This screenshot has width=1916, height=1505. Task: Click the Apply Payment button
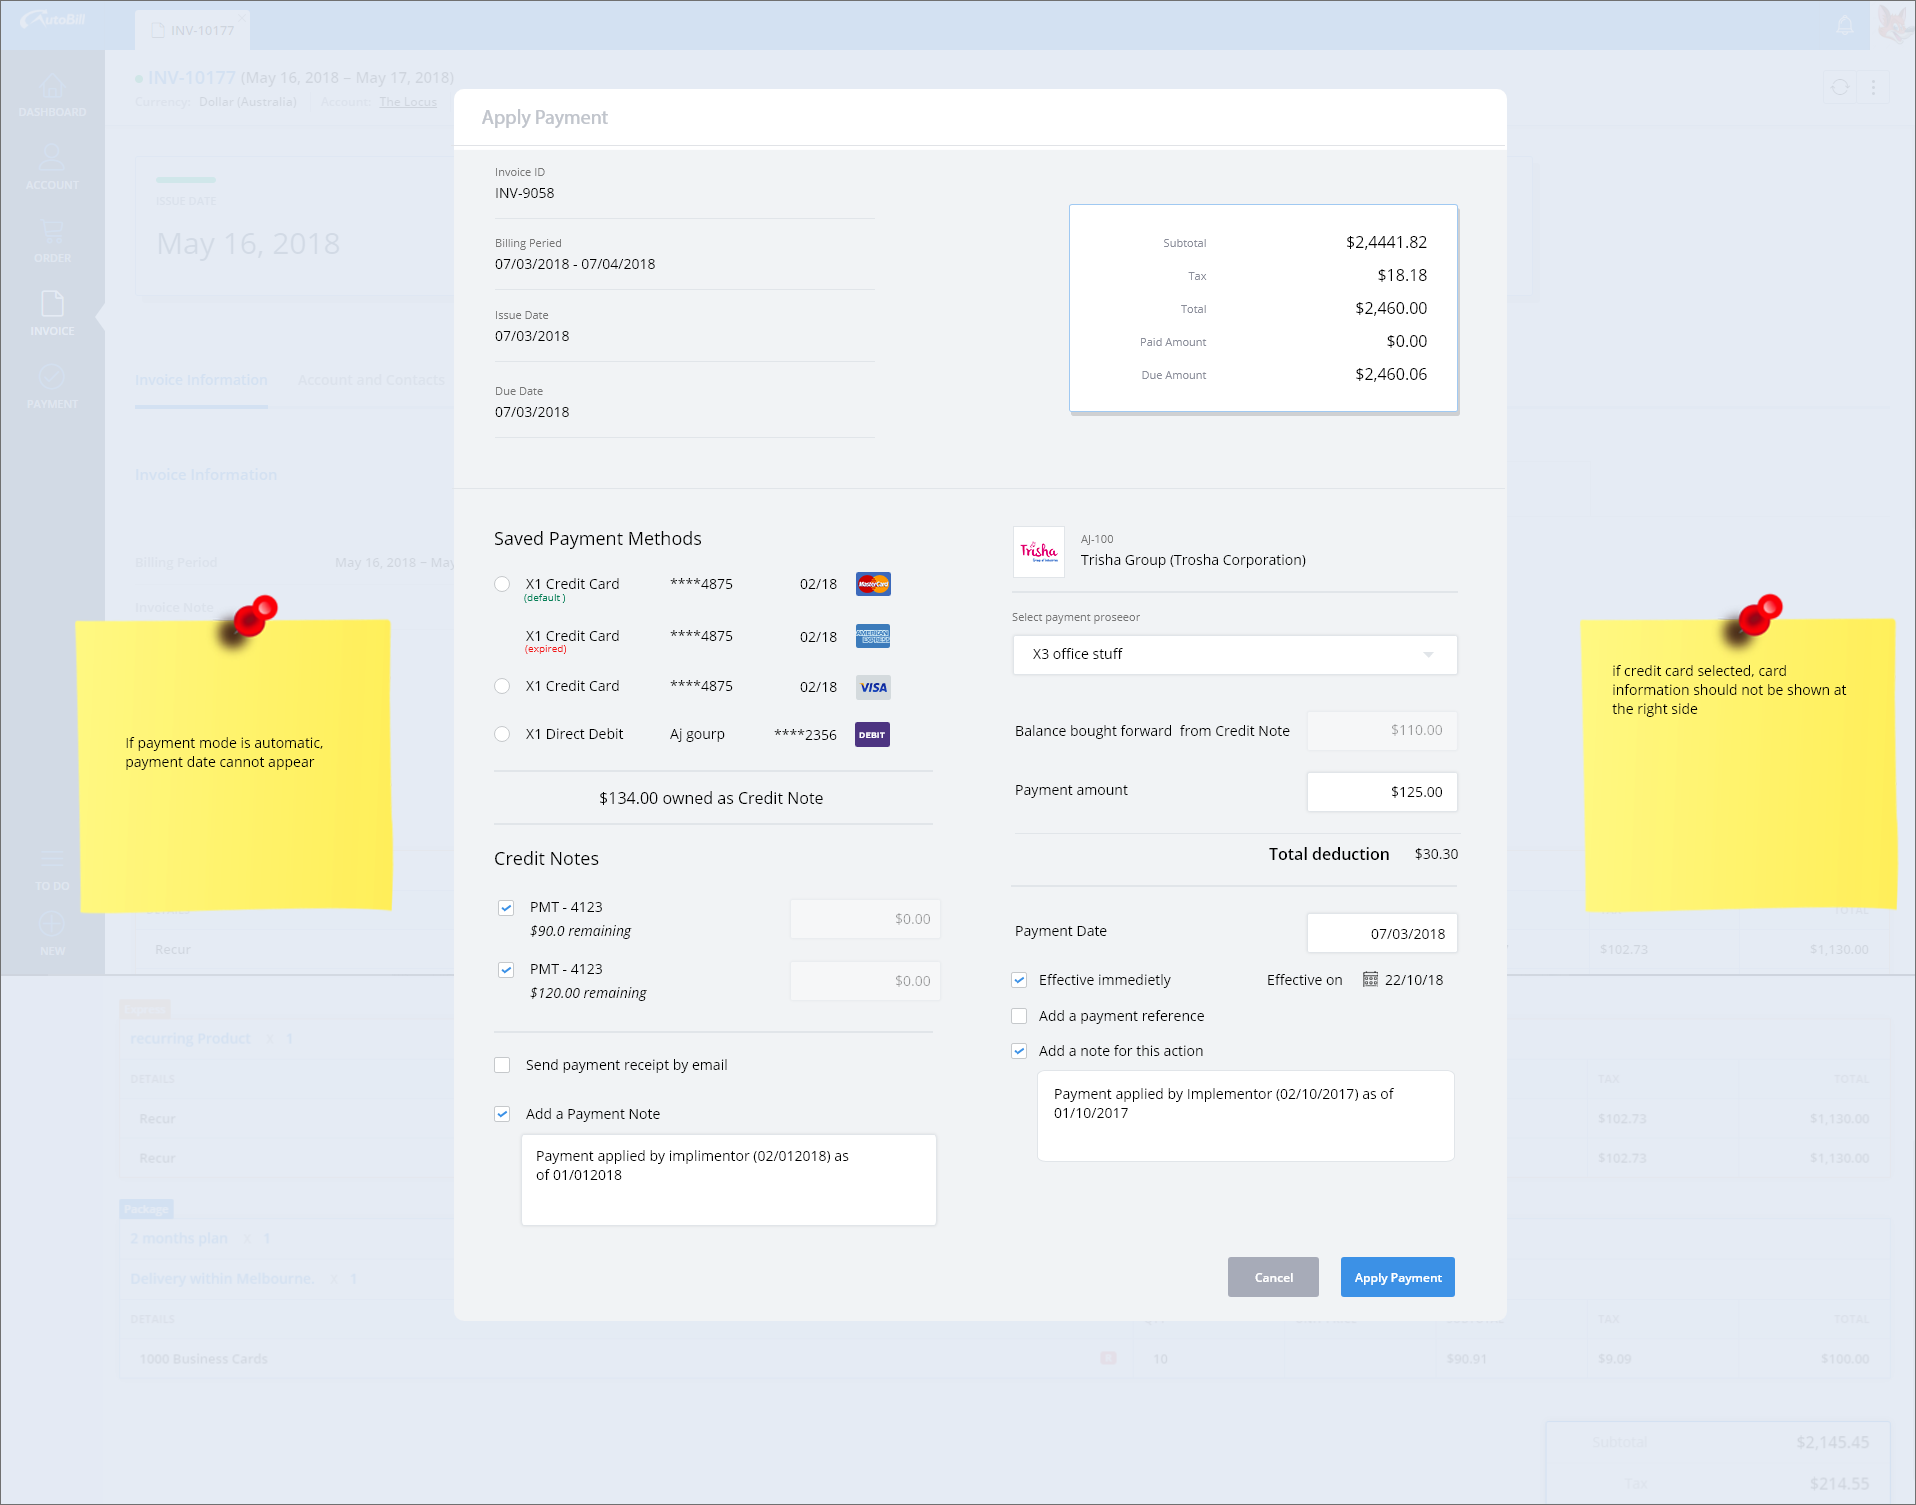pos(1397,1278)
